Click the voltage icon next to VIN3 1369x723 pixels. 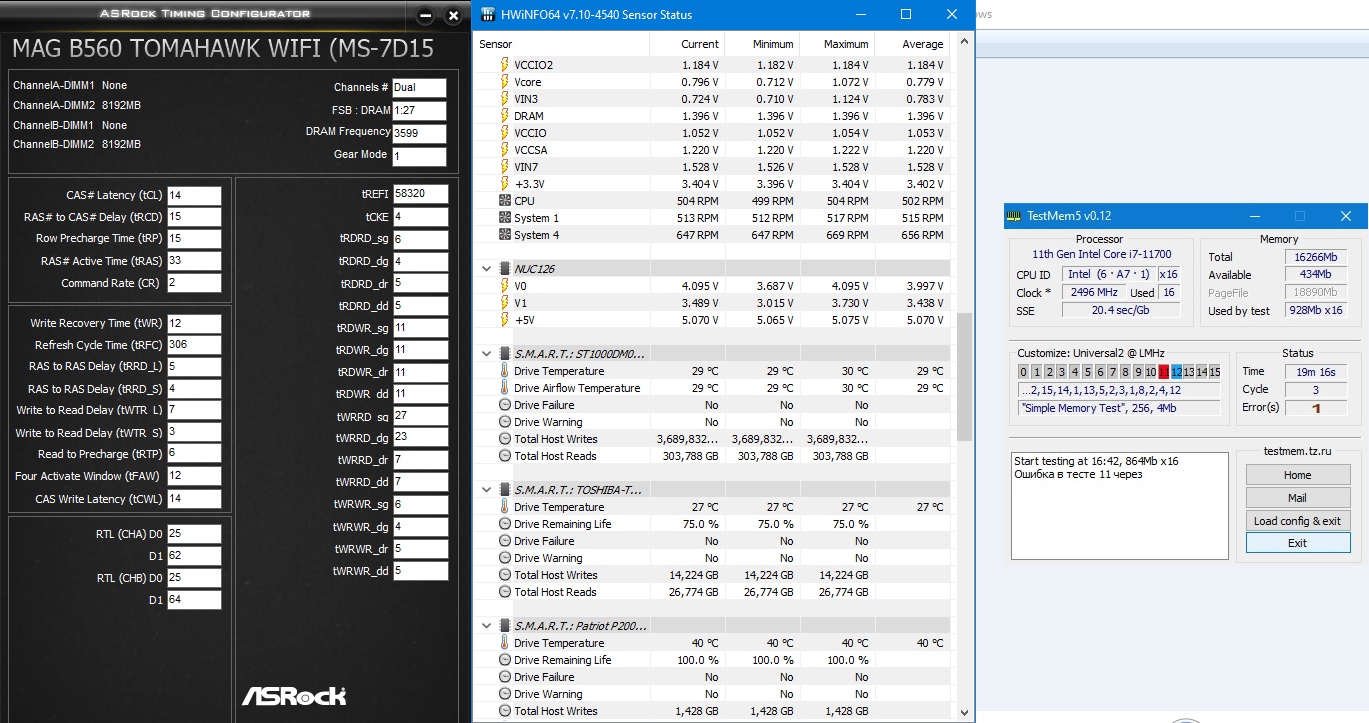click(x=505, y=99)
